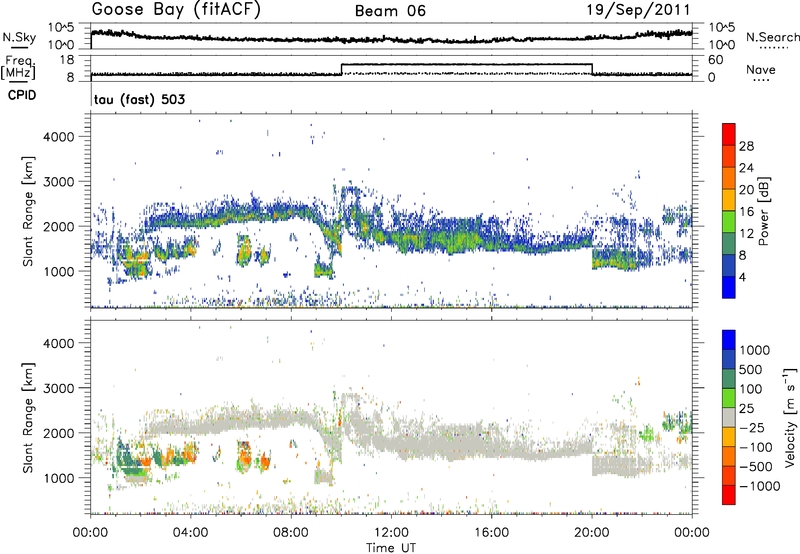The width and height of the screenshot is (800, 554).
Task: Click the "08:00" time axis tick label
Action: pyautogui.click(x=291, y=533)
